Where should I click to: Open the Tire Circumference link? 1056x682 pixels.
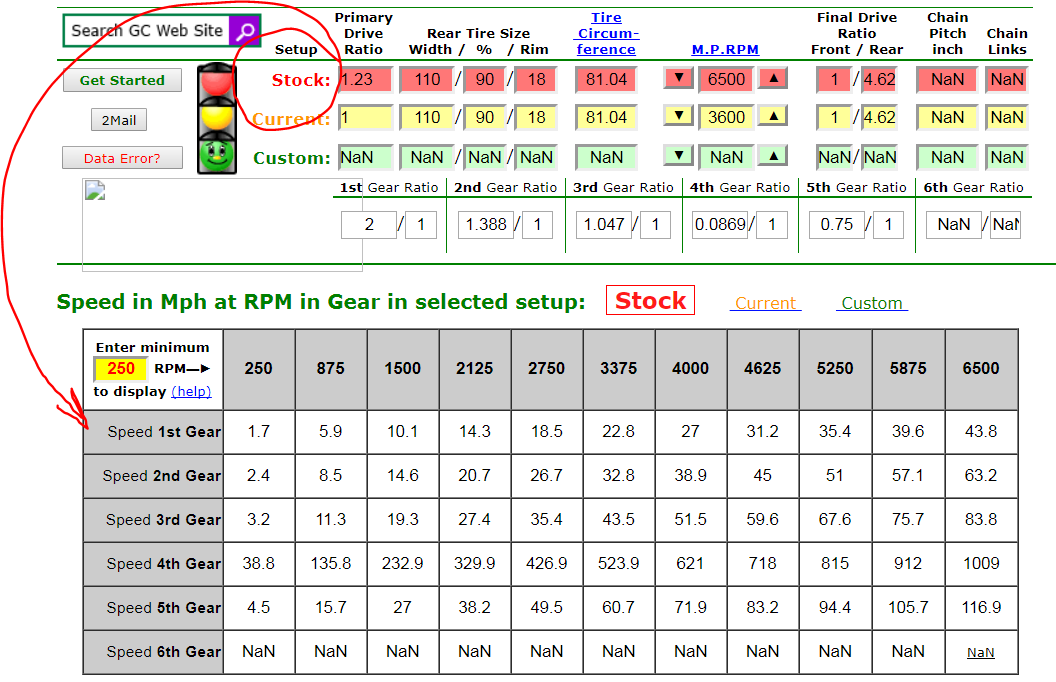[606, 33]
